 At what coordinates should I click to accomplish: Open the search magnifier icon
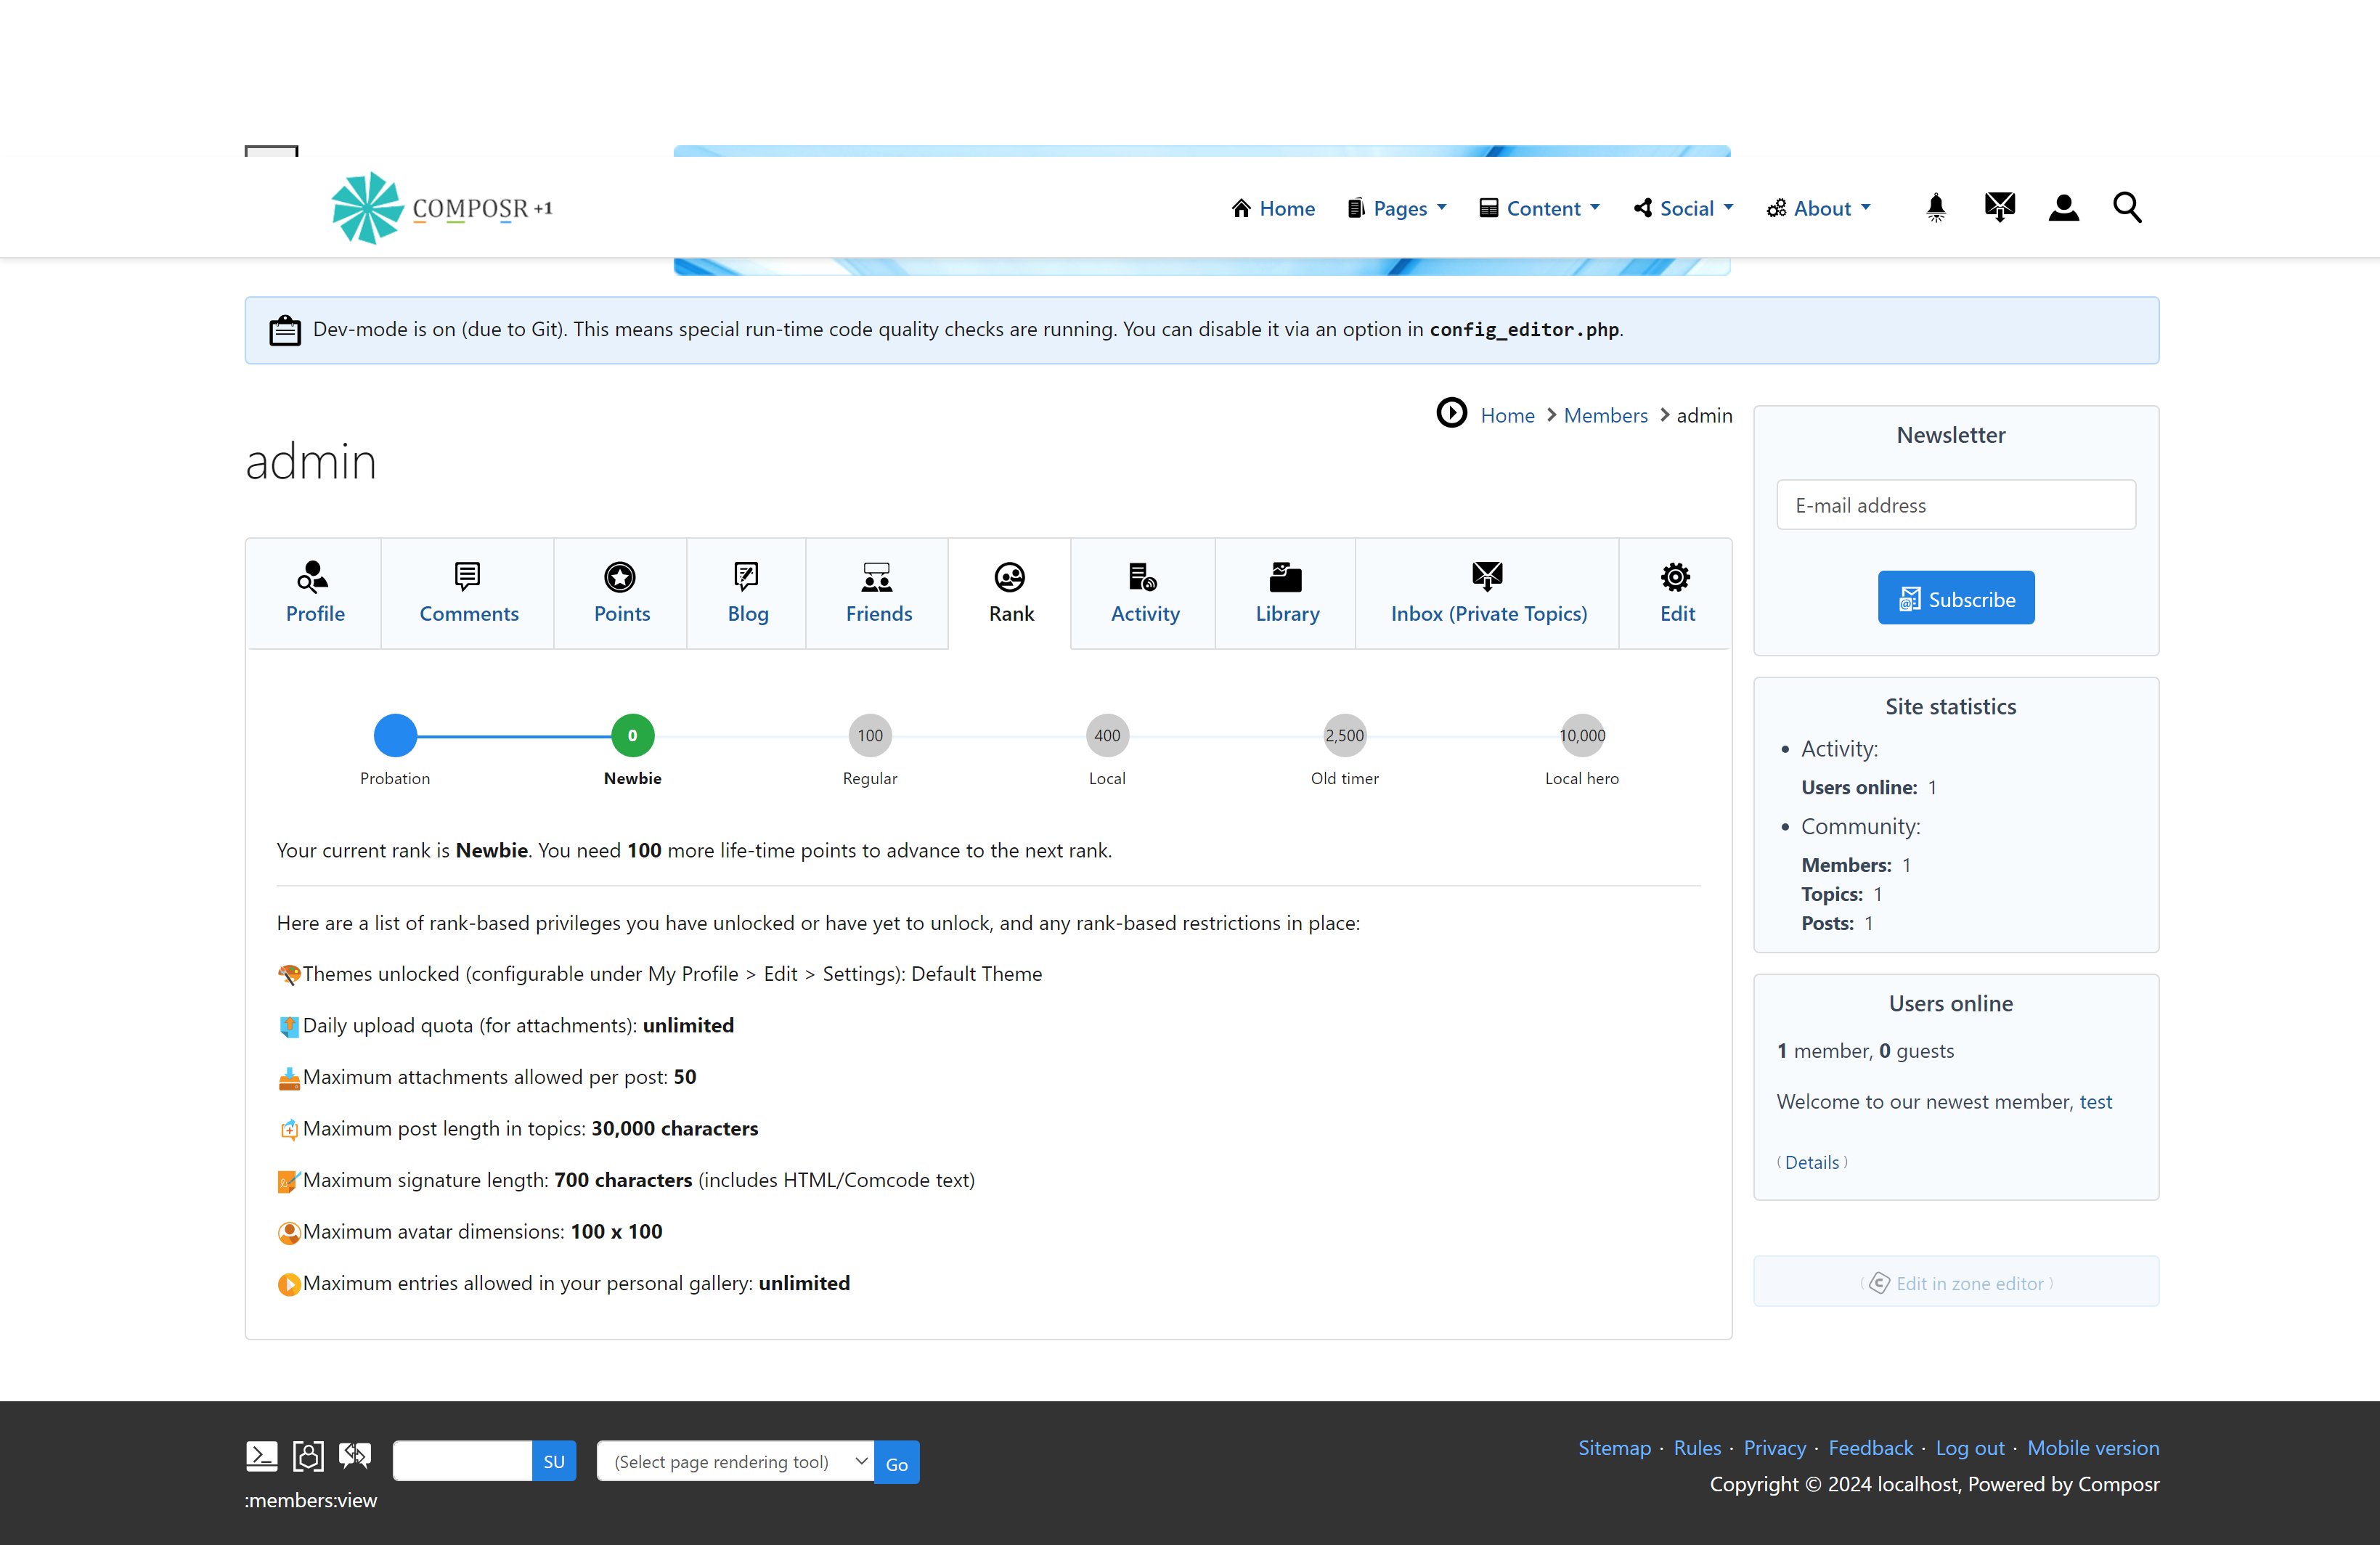coord(2127,208)
